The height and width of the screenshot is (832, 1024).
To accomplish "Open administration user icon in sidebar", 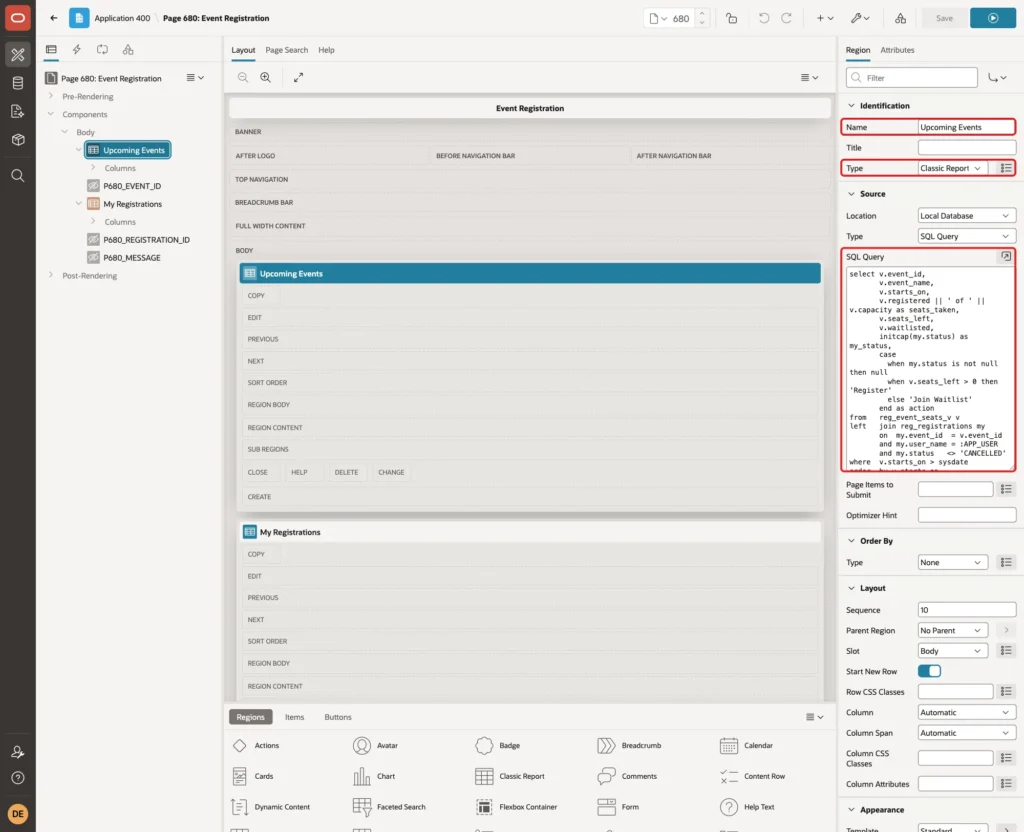I will (x=18, y=752).
